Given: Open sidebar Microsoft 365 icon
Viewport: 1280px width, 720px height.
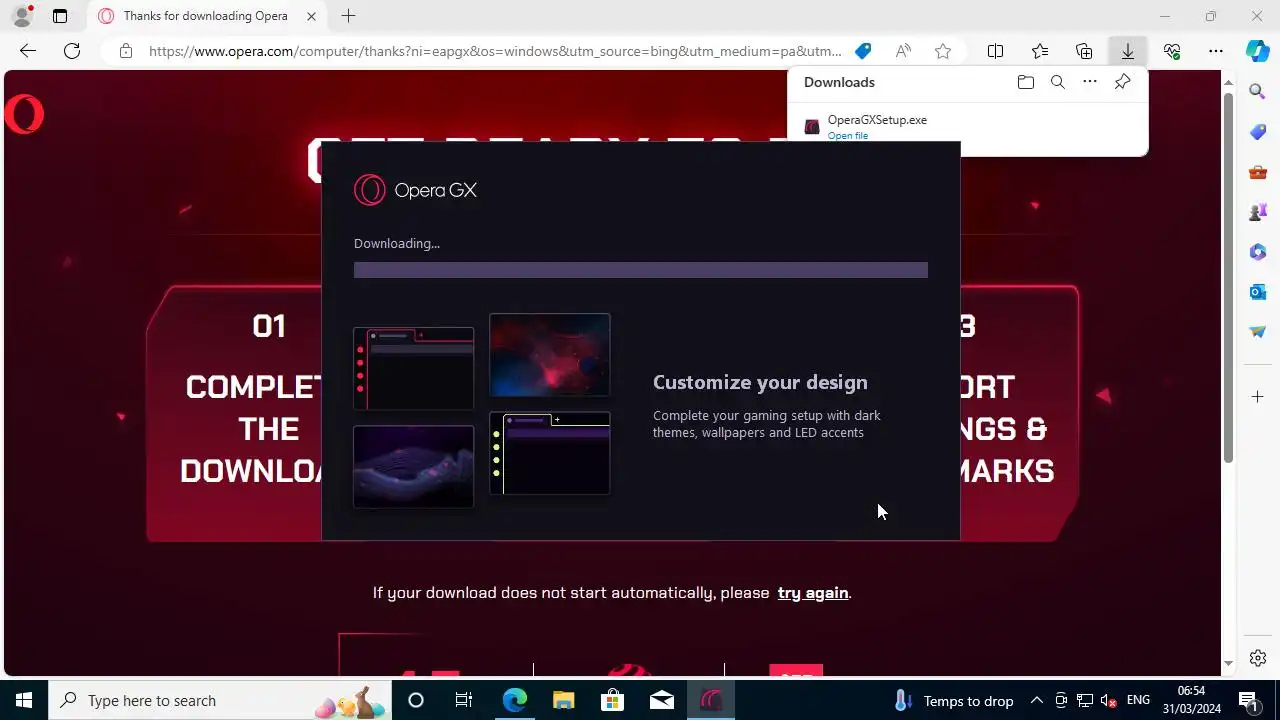Looking at the screenshot, I should pyautogui.click(x=1258, y=252).
